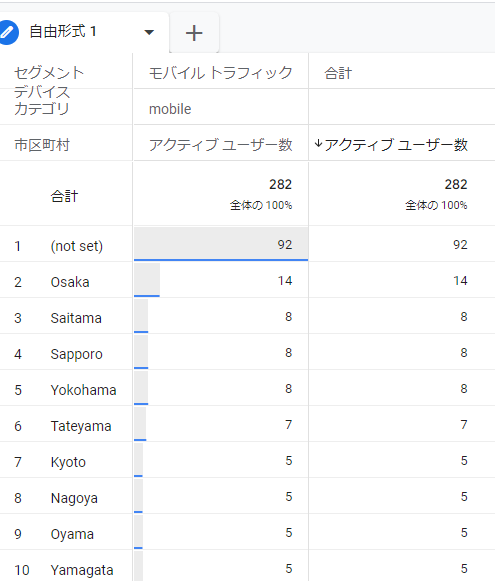Click the 市区町村 dimension header
Viewport: 495px width, 581px height.
click(x=42, y=145)
